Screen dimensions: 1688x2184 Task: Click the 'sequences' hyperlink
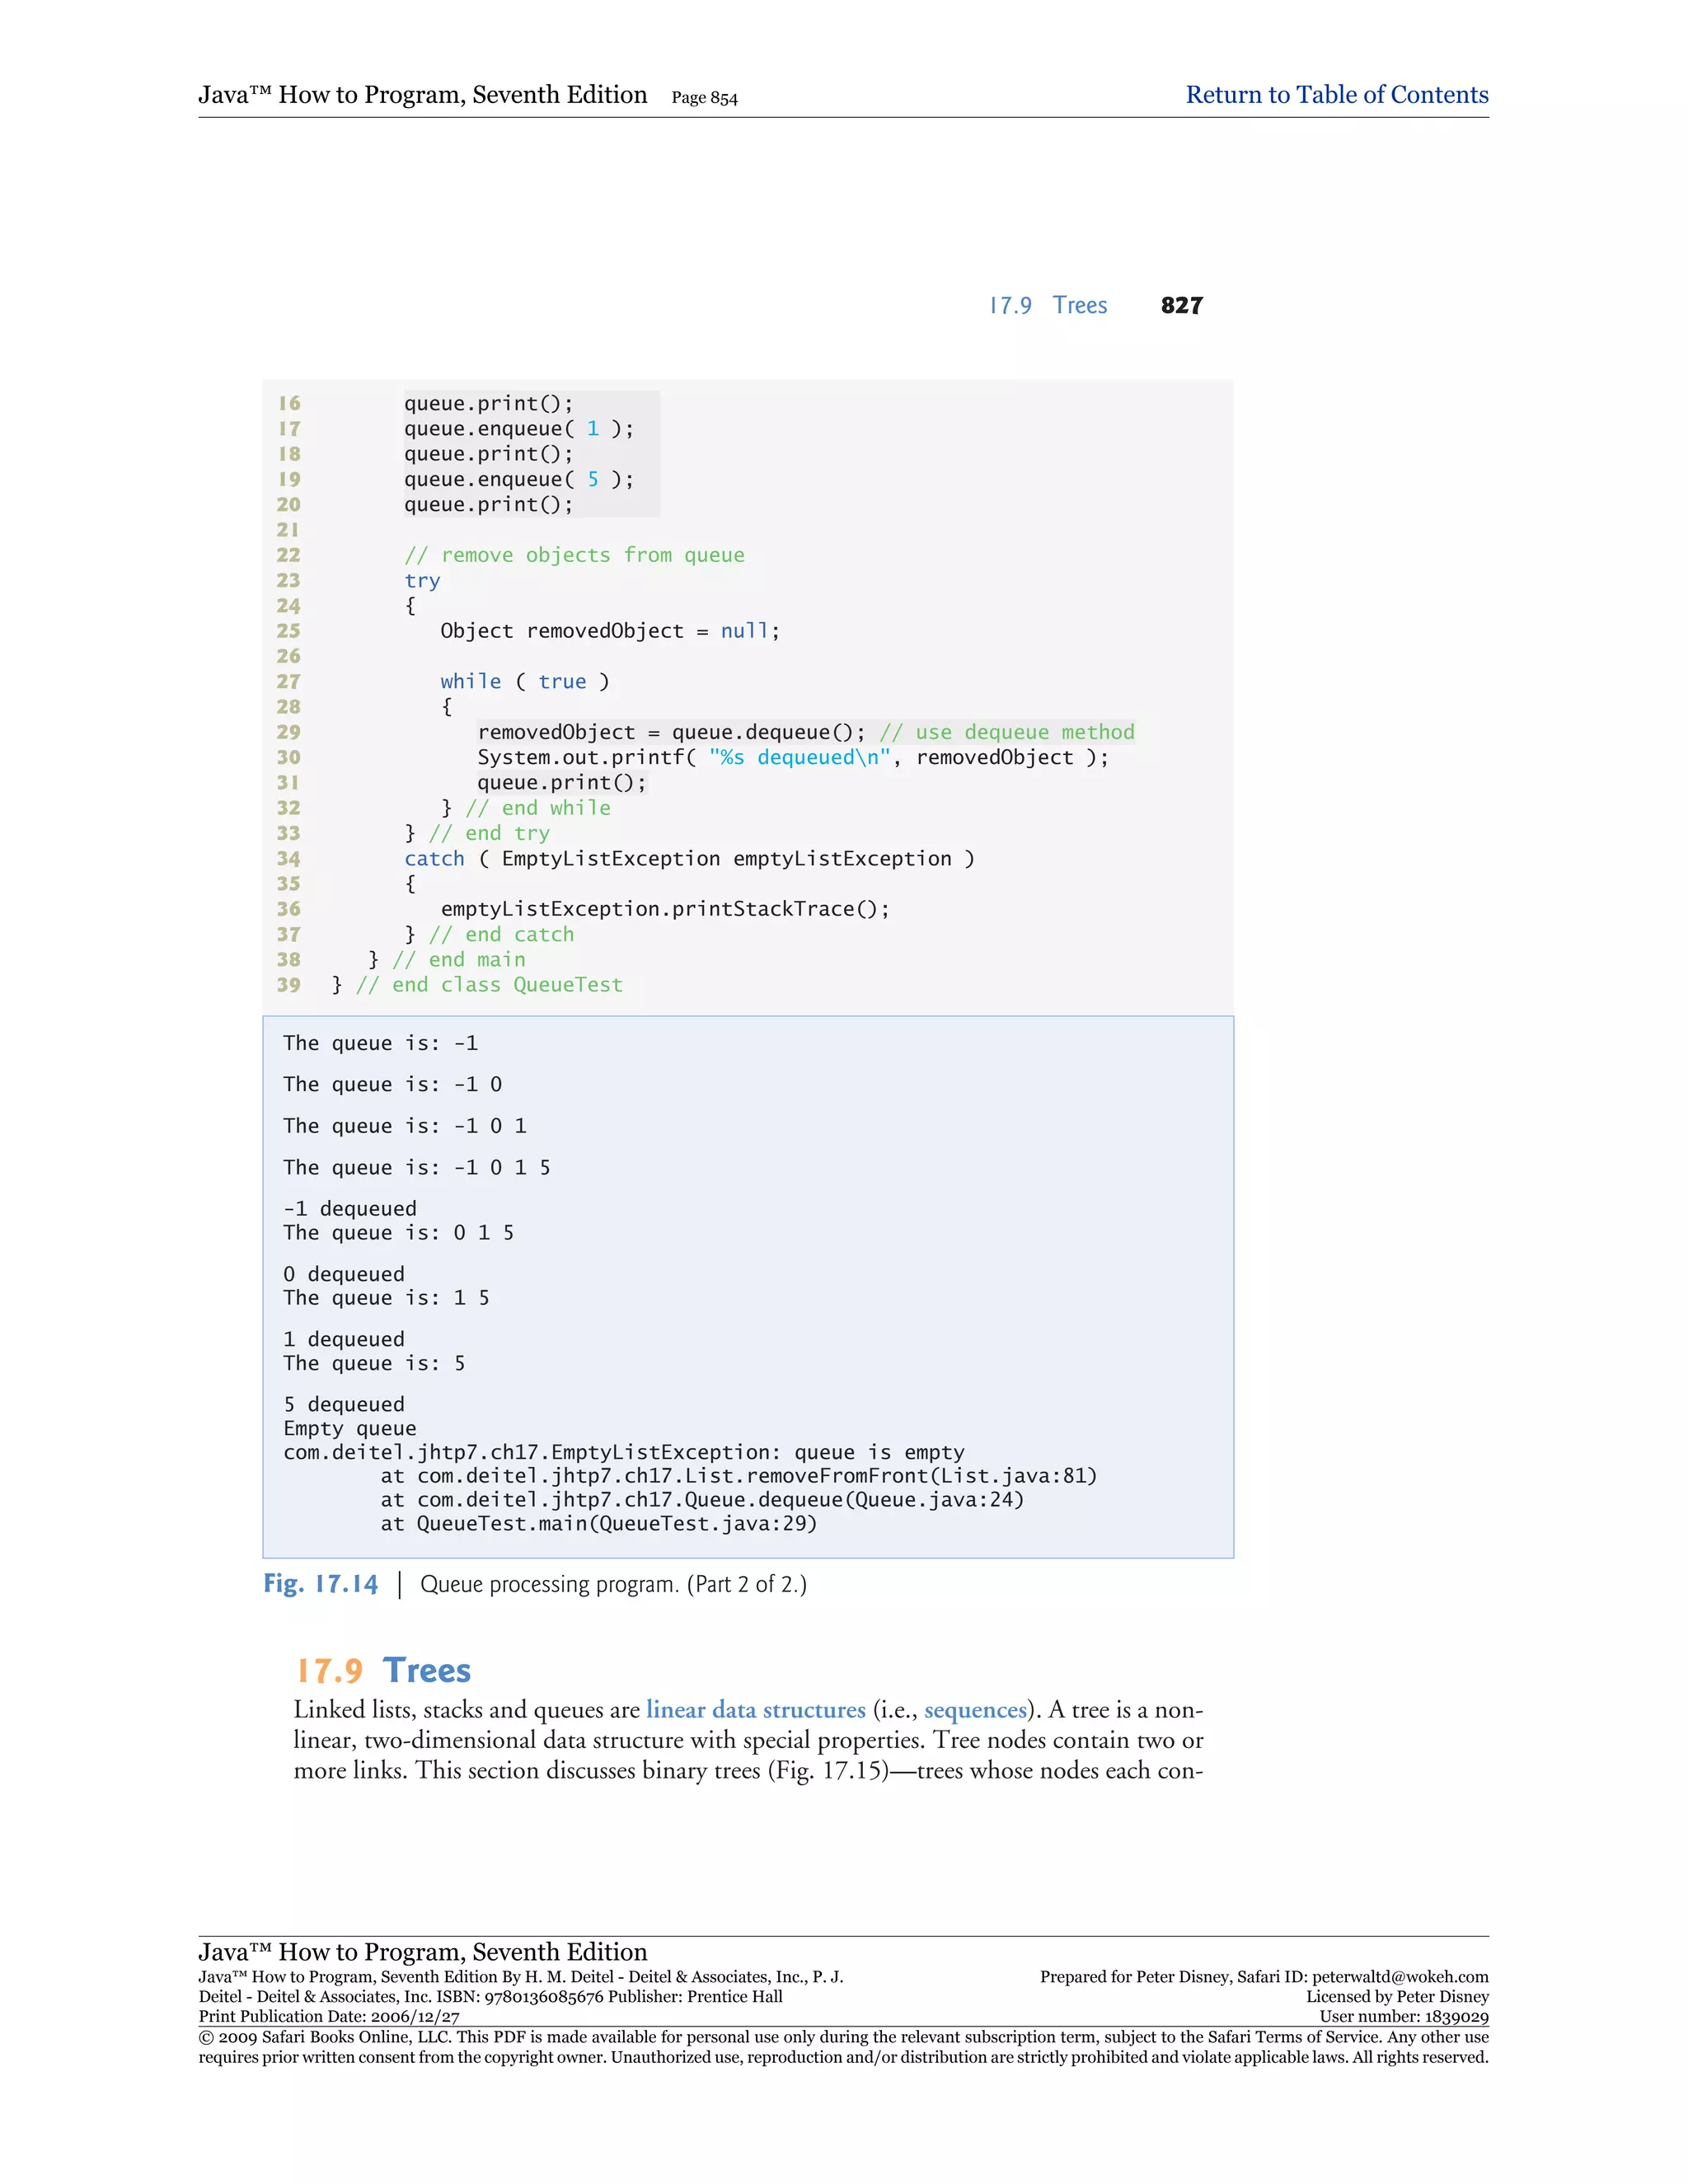(x=975, y=1709)
